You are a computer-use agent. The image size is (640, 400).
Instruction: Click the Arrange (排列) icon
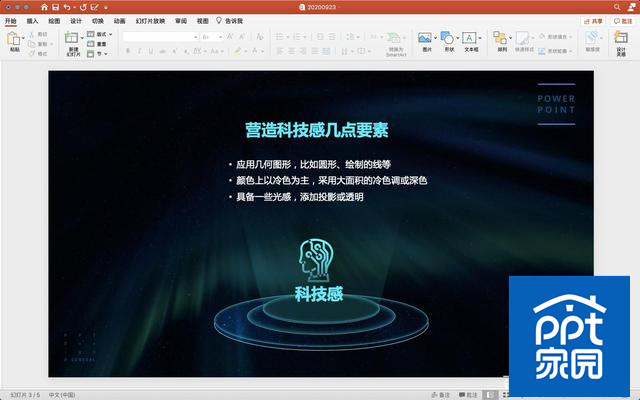pos(500,38)
